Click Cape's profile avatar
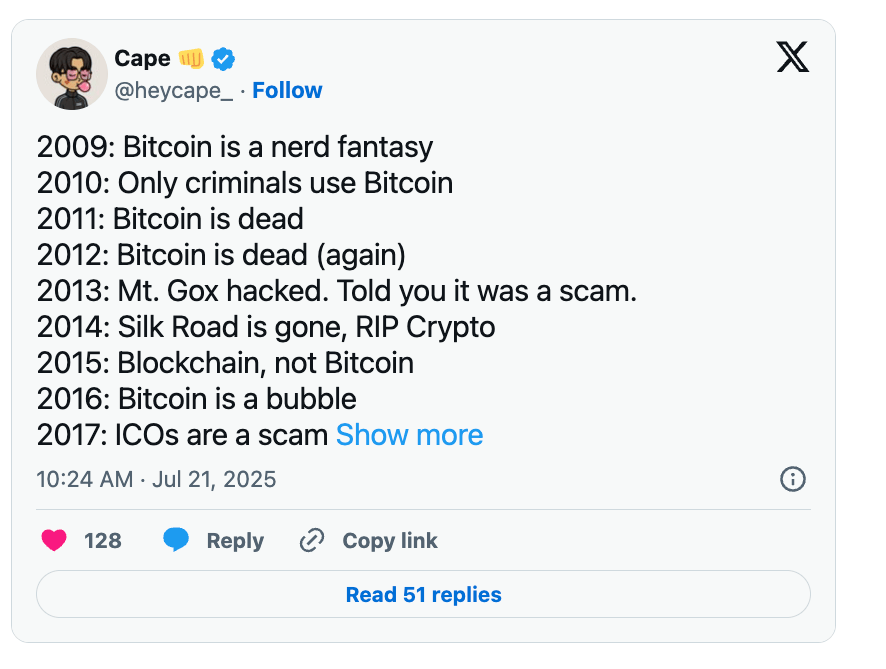The image size is (886, 669). pyautogui.click(x=71, y=74)
